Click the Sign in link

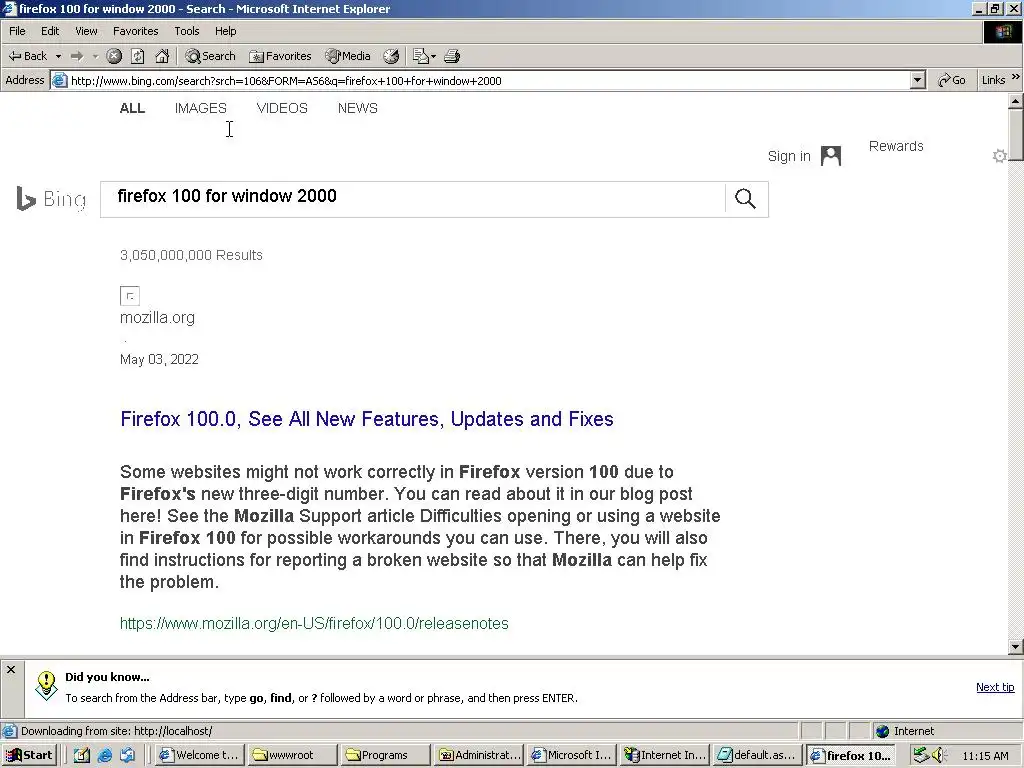789,156
